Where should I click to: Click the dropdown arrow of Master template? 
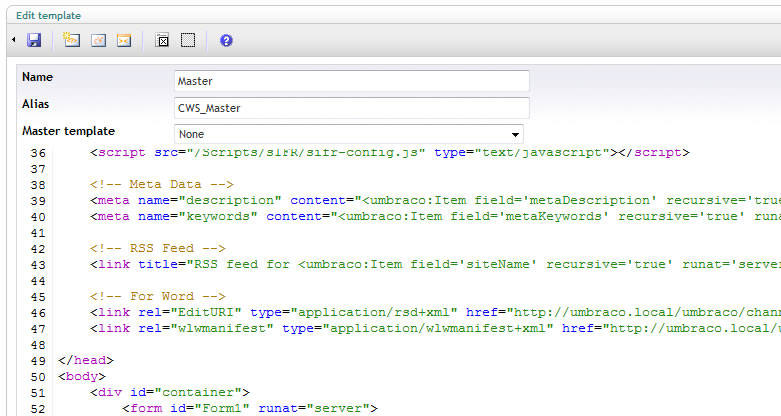coord(515,135)
